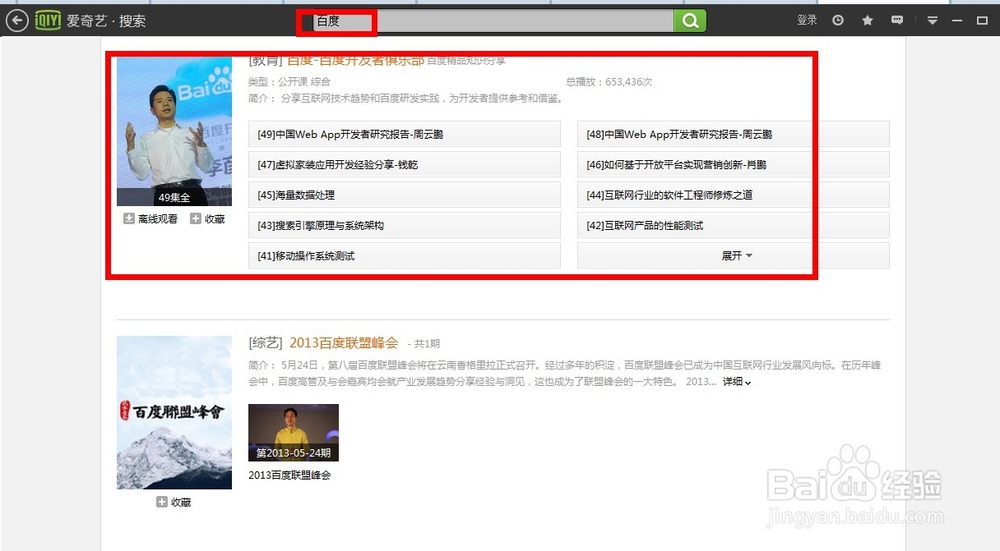This screenshot has height=551, width=1000.
Task: Add 百度开发者俱乐部 to favorites via 收藏
Action: pyautogui.click(x=208, y=219)
